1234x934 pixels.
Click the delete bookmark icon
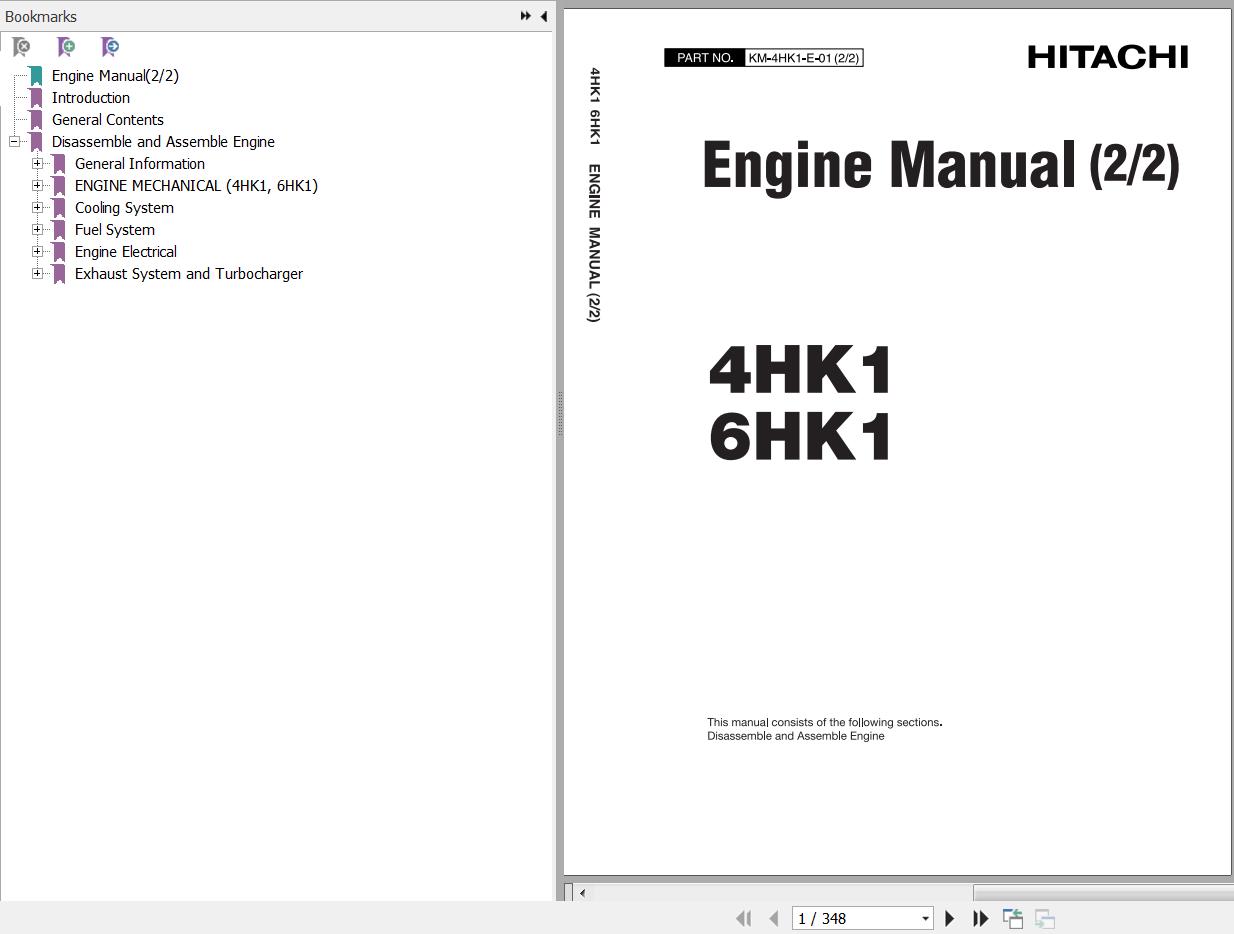21,47
